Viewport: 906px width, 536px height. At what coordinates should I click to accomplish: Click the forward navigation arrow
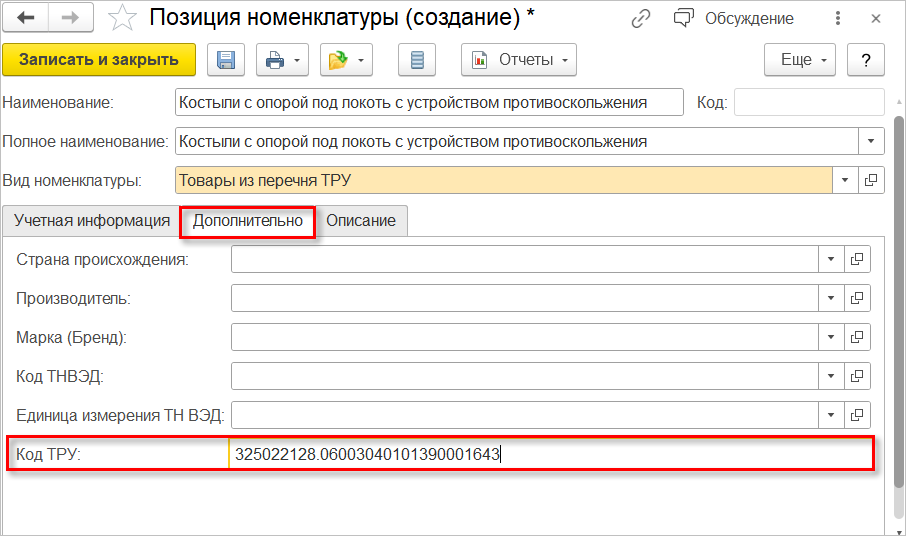70,18
